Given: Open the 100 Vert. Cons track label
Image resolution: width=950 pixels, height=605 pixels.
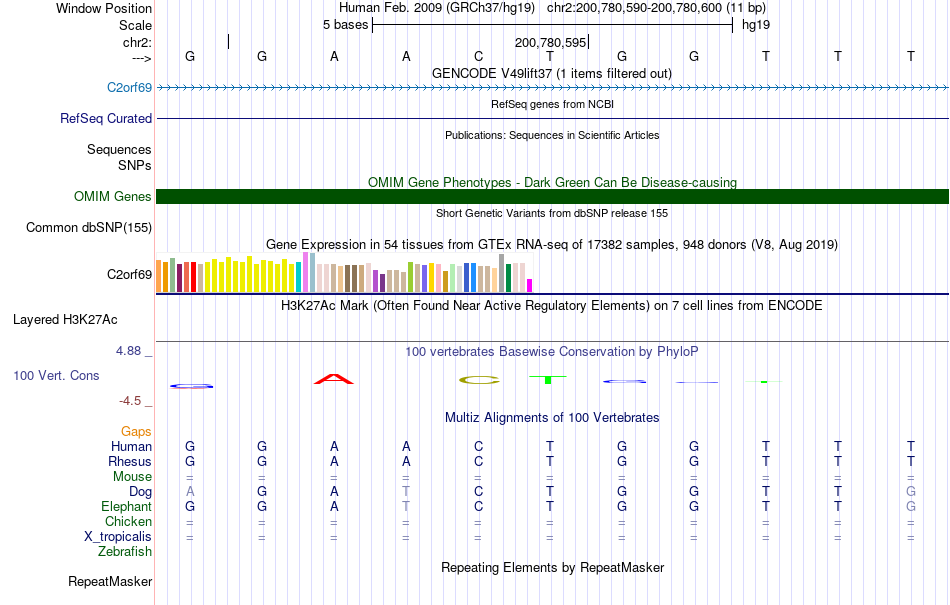Looking at the screenshot, I should (x=56, y=375).
